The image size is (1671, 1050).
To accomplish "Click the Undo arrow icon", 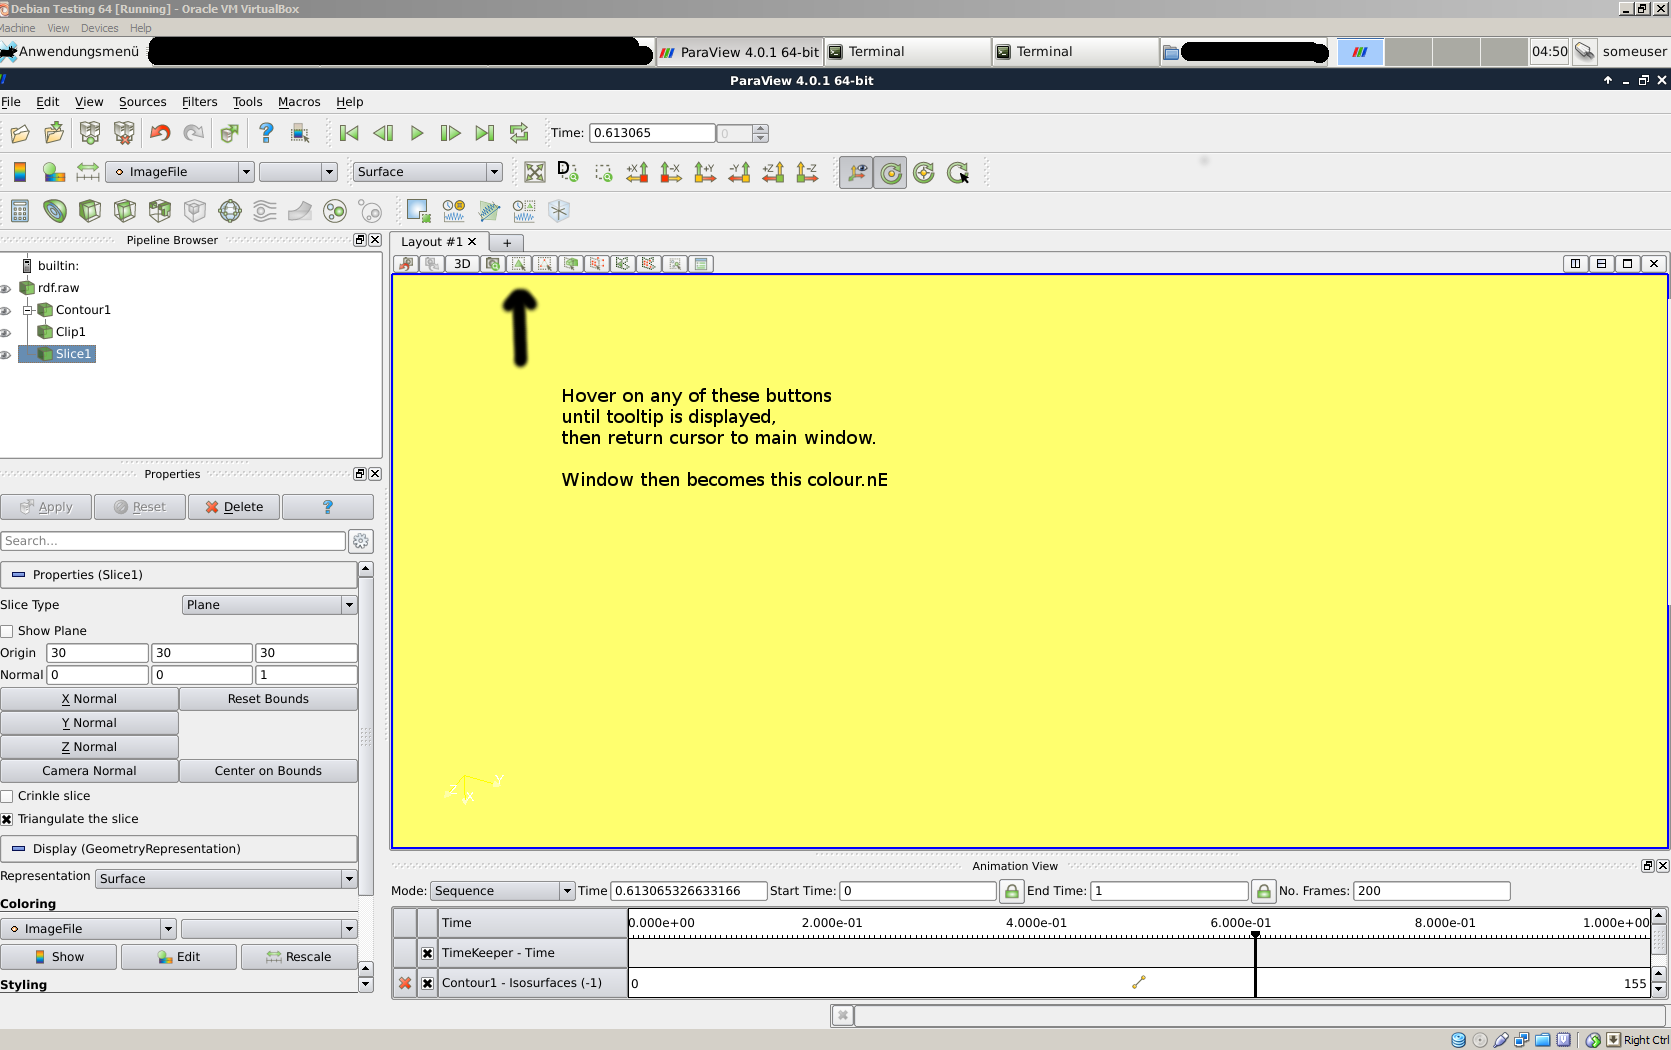I will (x=160, y=133).
